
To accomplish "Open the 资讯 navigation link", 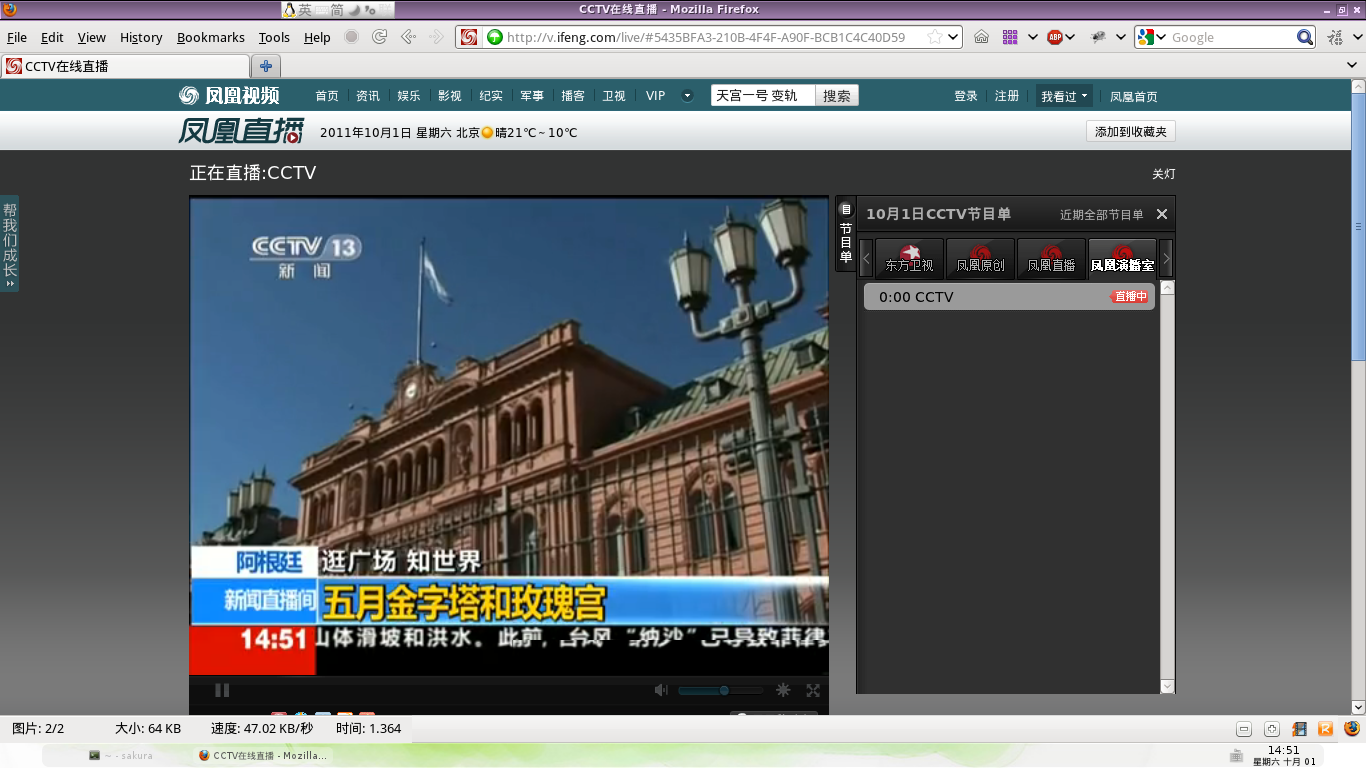I will coord(368,96).
